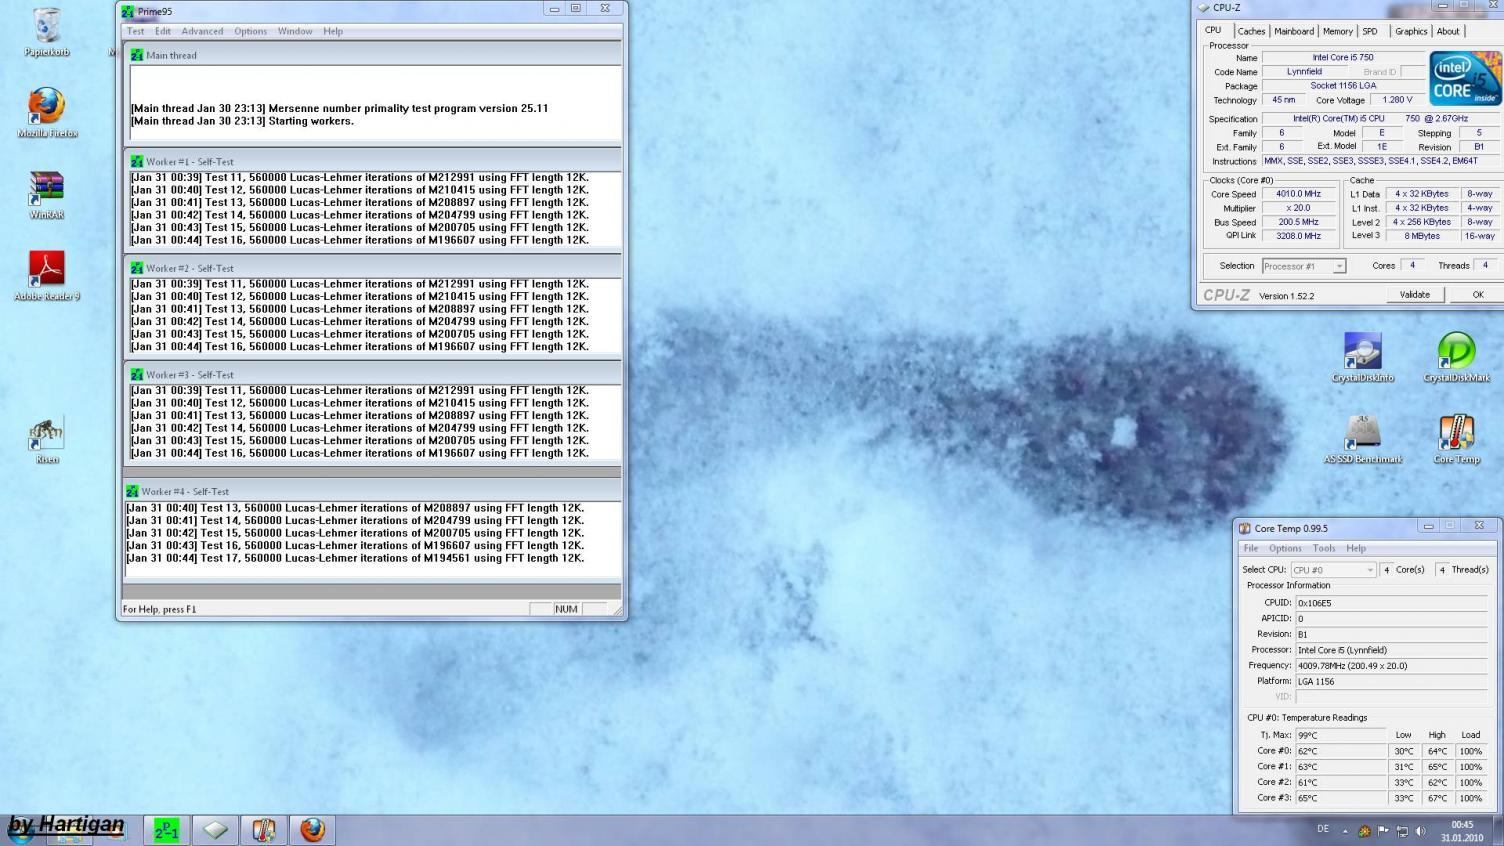This screenshot has height=846, width=1504.
Task: Click the NUM indicator in Prime95 status bar
Action: coord(566,609)
